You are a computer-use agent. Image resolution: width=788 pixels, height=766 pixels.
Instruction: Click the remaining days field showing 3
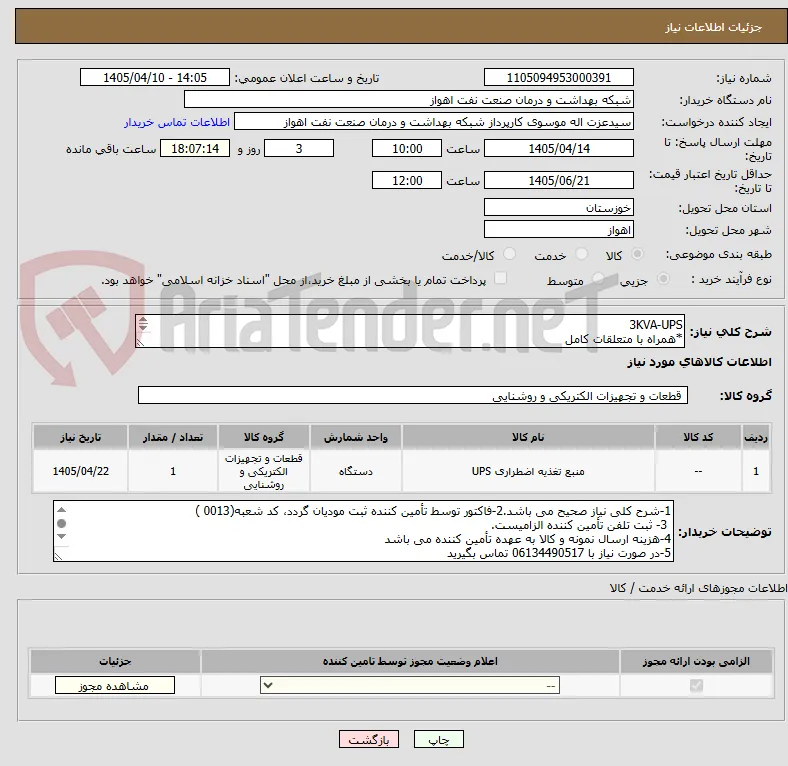299,148
